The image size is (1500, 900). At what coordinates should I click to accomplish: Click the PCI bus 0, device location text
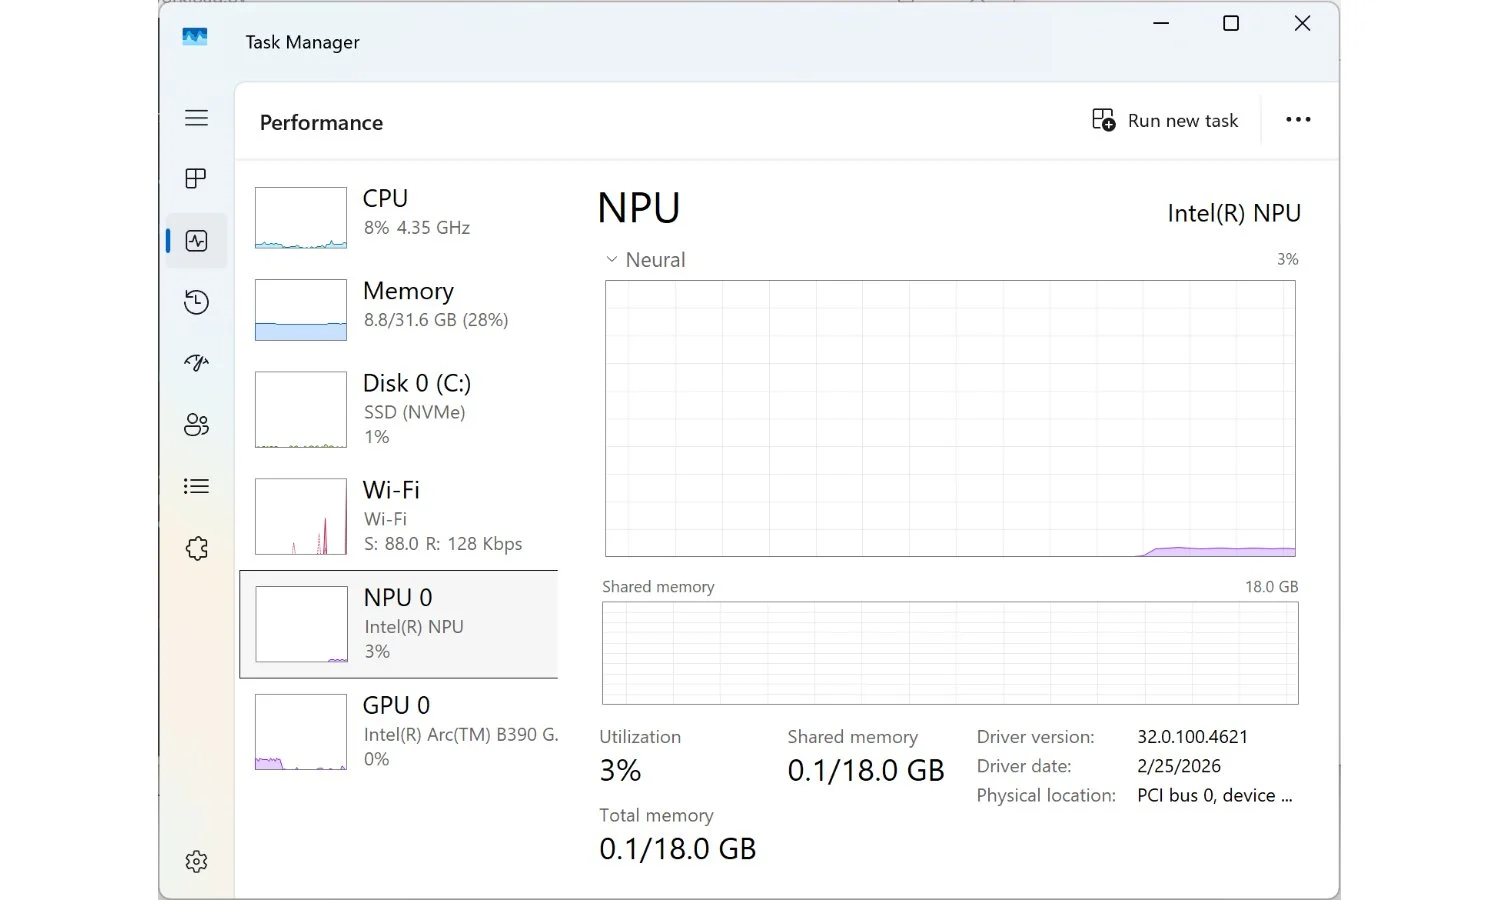click(x=1214, y=796)
